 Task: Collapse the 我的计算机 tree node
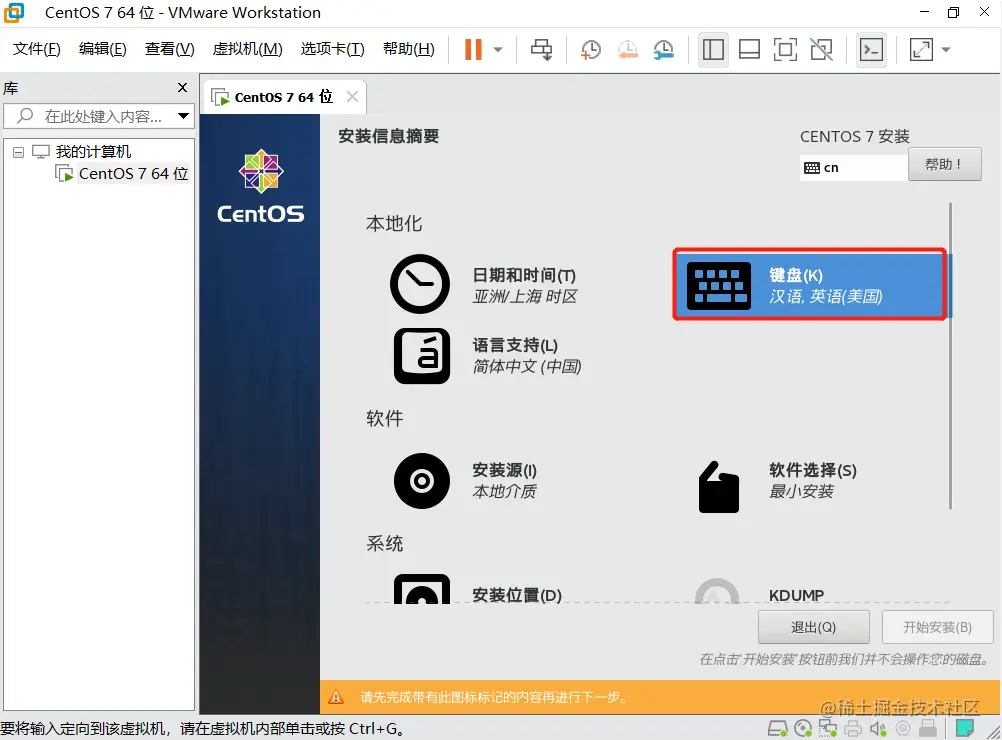coord(19,152)
